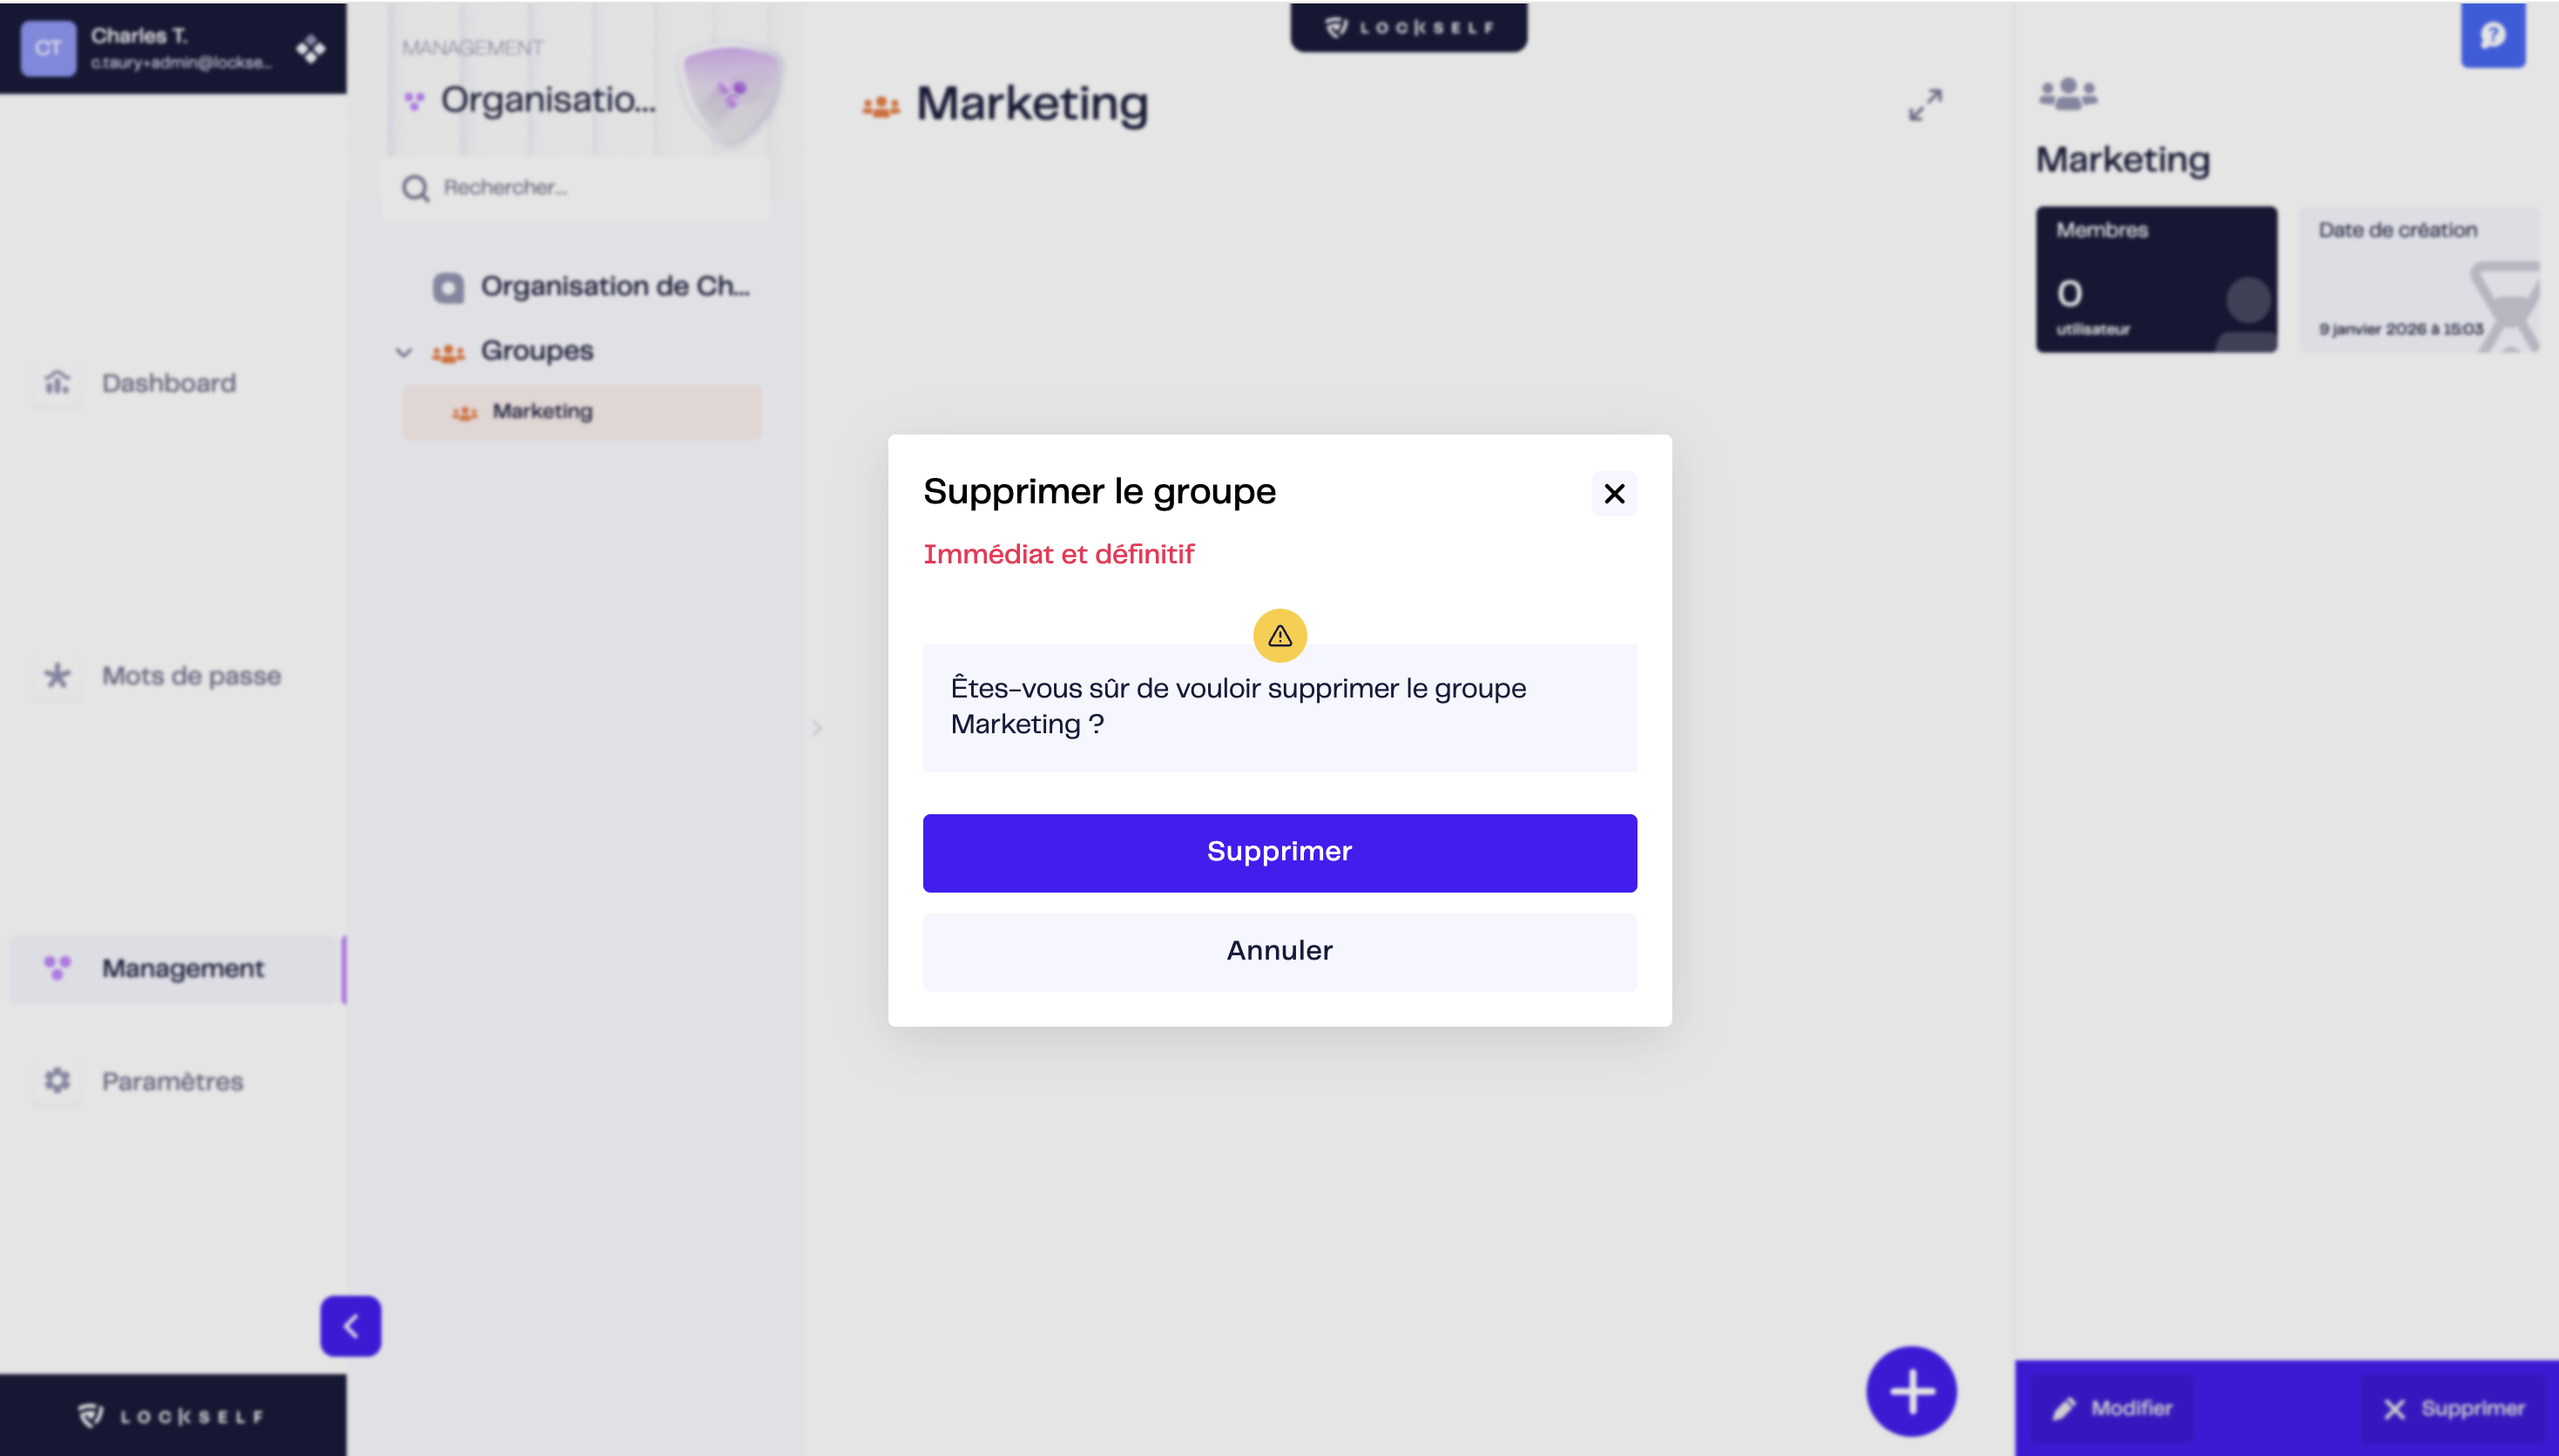Click the bottom-right Supprimer X button
This screenshot has height=1456, width=2559.
pos(2453,1408)
